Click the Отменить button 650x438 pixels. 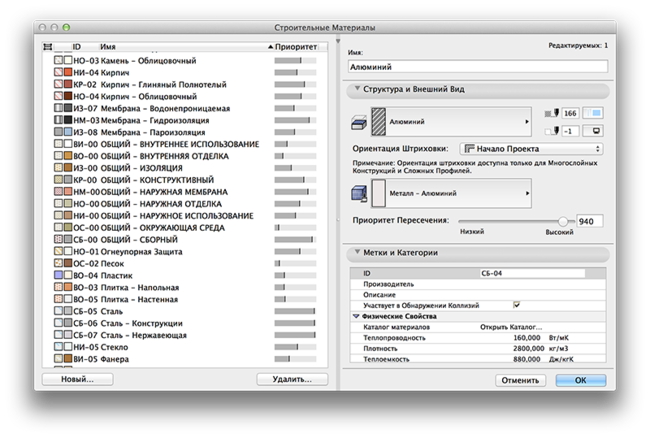(x=520, y=380)
